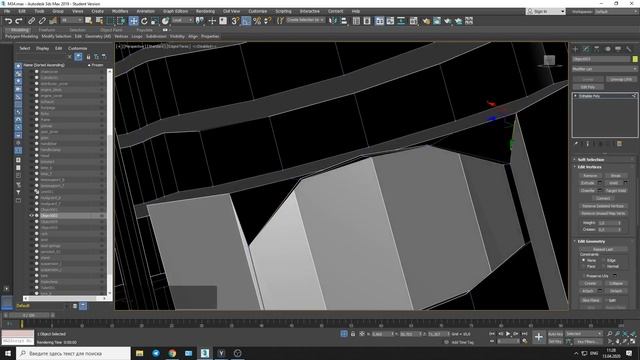Undo the last action
The height and width of the screenshot is (360, 640).
point(8,21)
